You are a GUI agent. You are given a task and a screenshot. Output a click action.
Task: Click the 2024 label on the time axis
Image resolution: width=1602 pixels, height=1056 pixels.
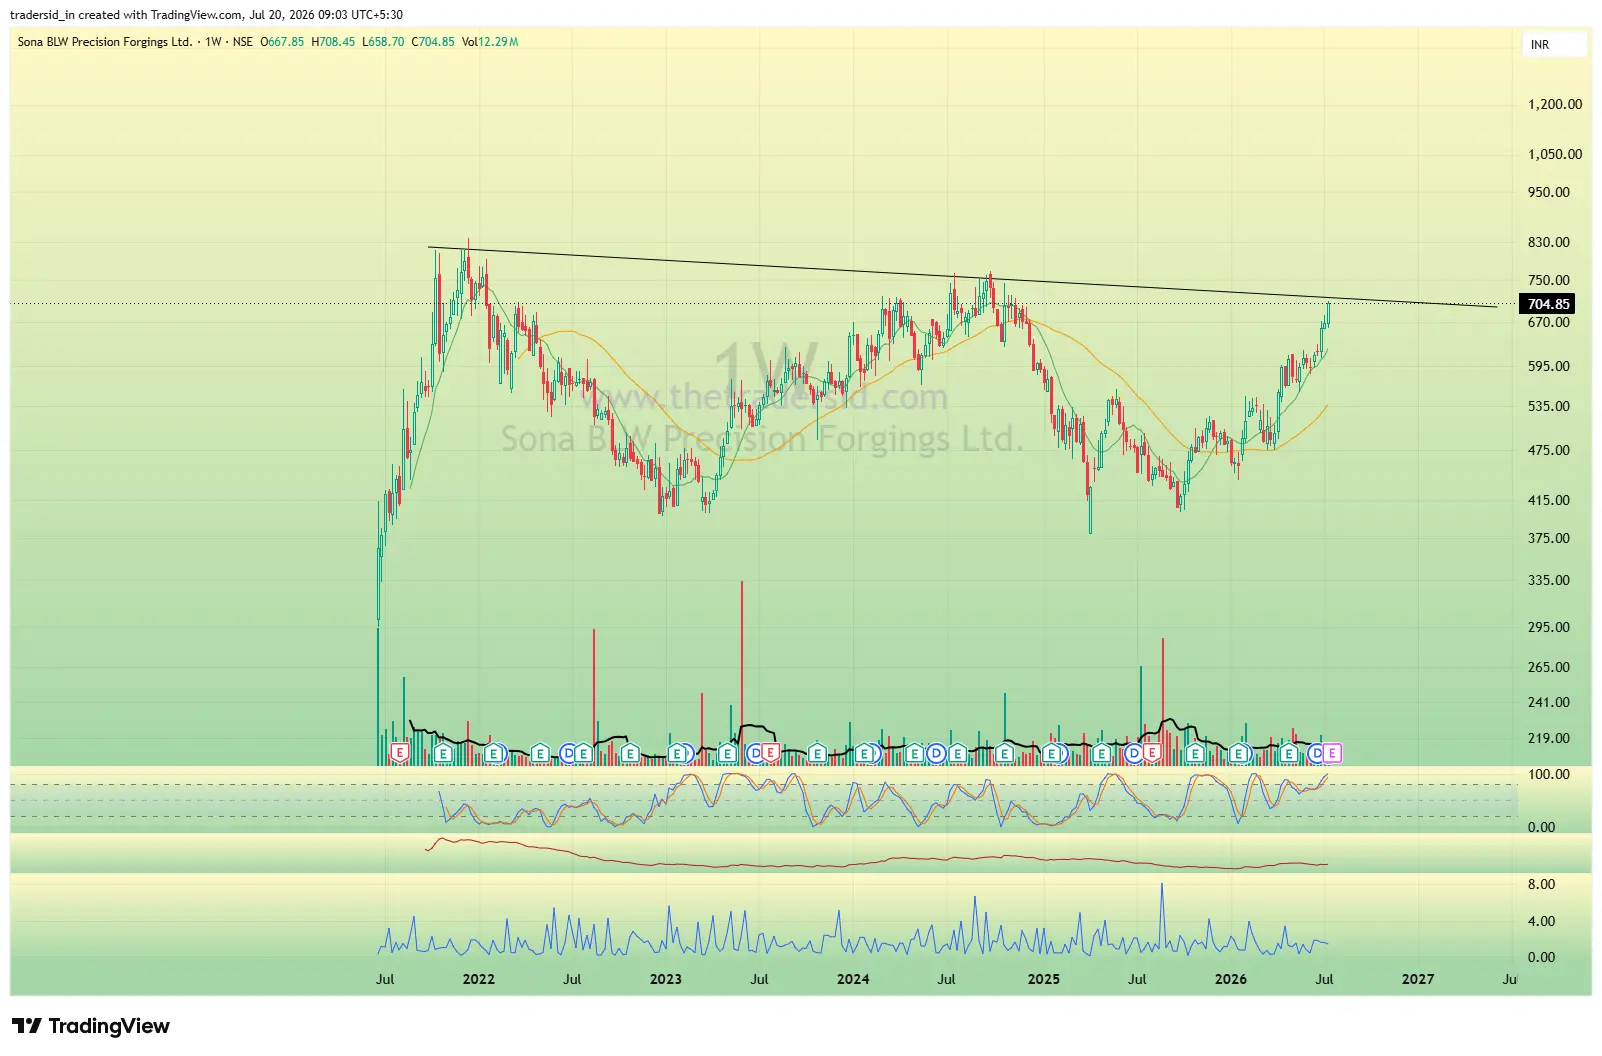[x=853, y=979]
